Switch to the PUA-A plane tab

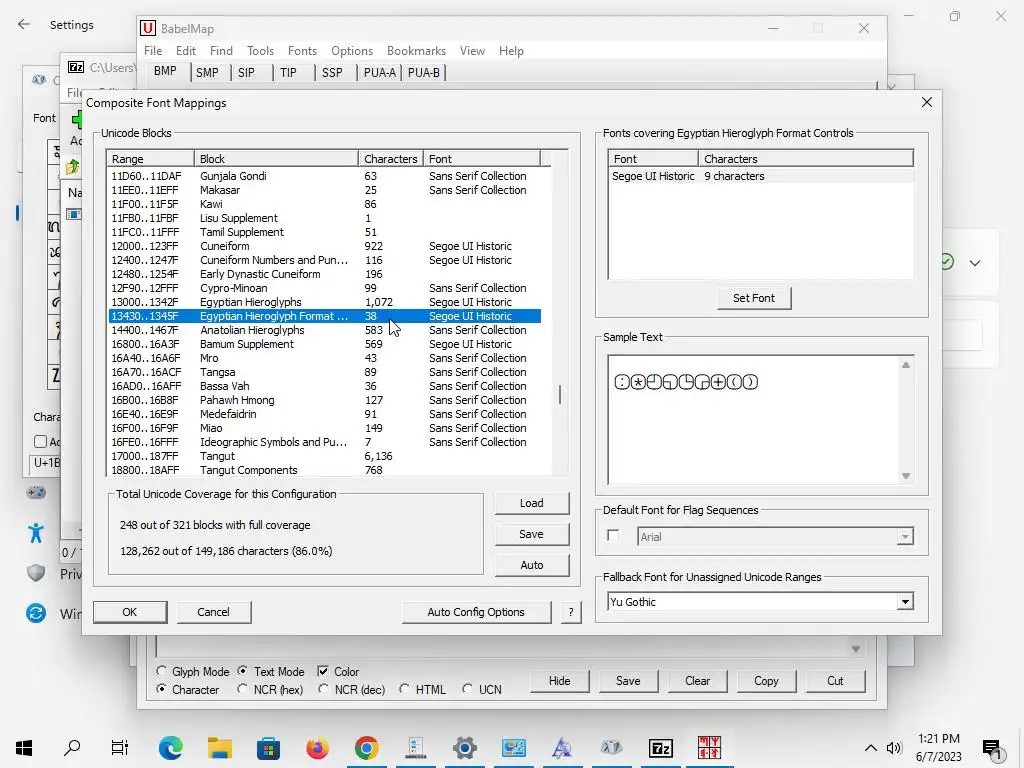[379, 72]
